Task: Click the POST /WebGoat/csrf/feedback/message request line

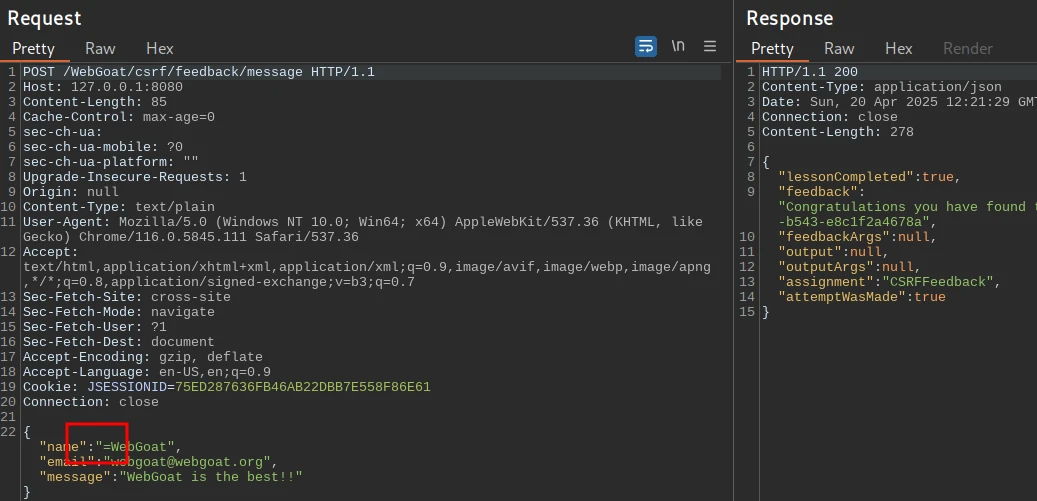Action: pyautogui.click(x=199, y=72)
